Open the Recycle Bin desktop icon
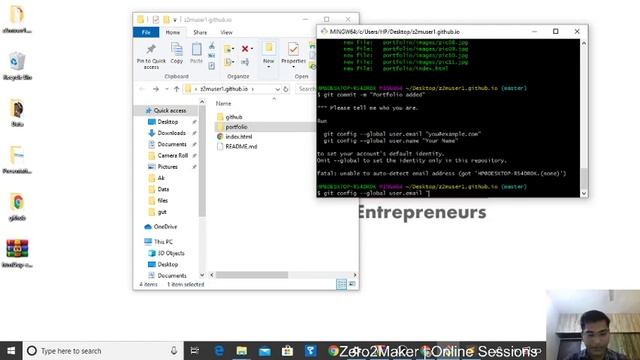640x360 pixels. [17, 66]
